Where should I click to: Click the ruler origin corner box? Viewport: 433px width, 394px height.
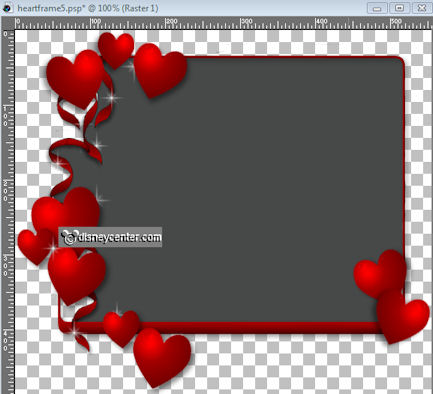coord(8,23)
